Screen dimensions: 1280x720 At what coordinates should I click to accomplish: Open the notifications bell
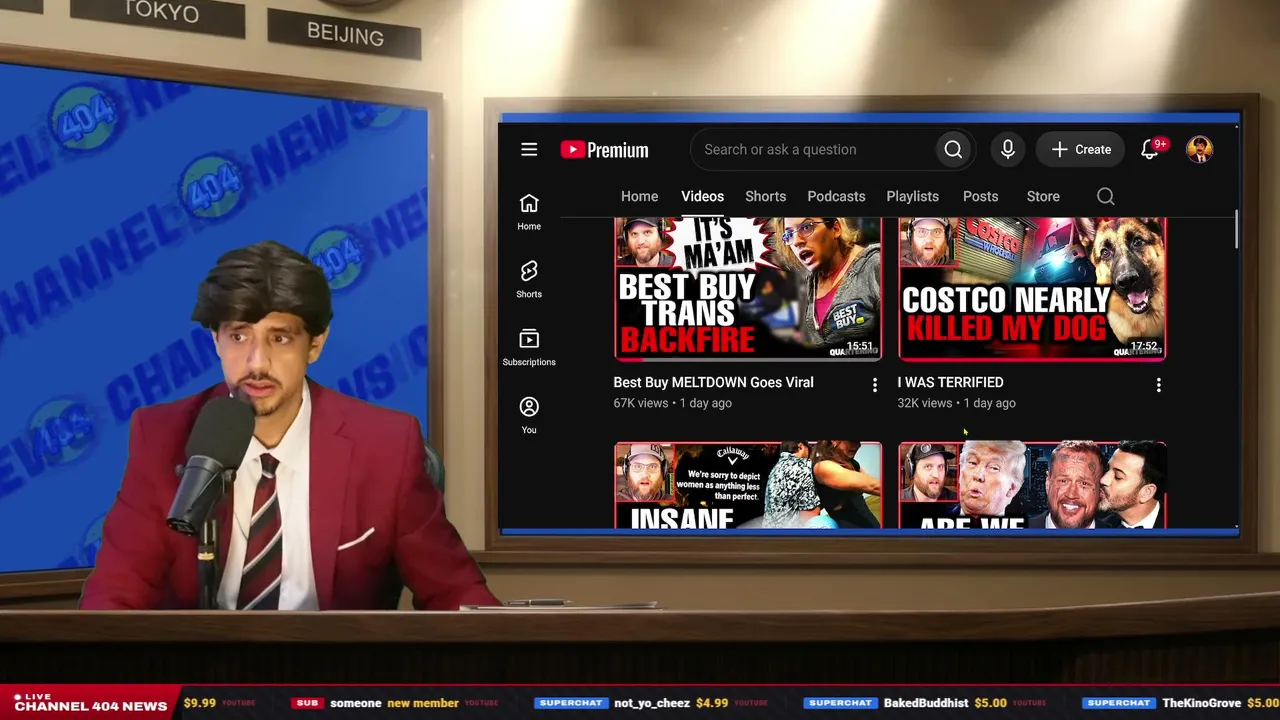click(1150, 150)
